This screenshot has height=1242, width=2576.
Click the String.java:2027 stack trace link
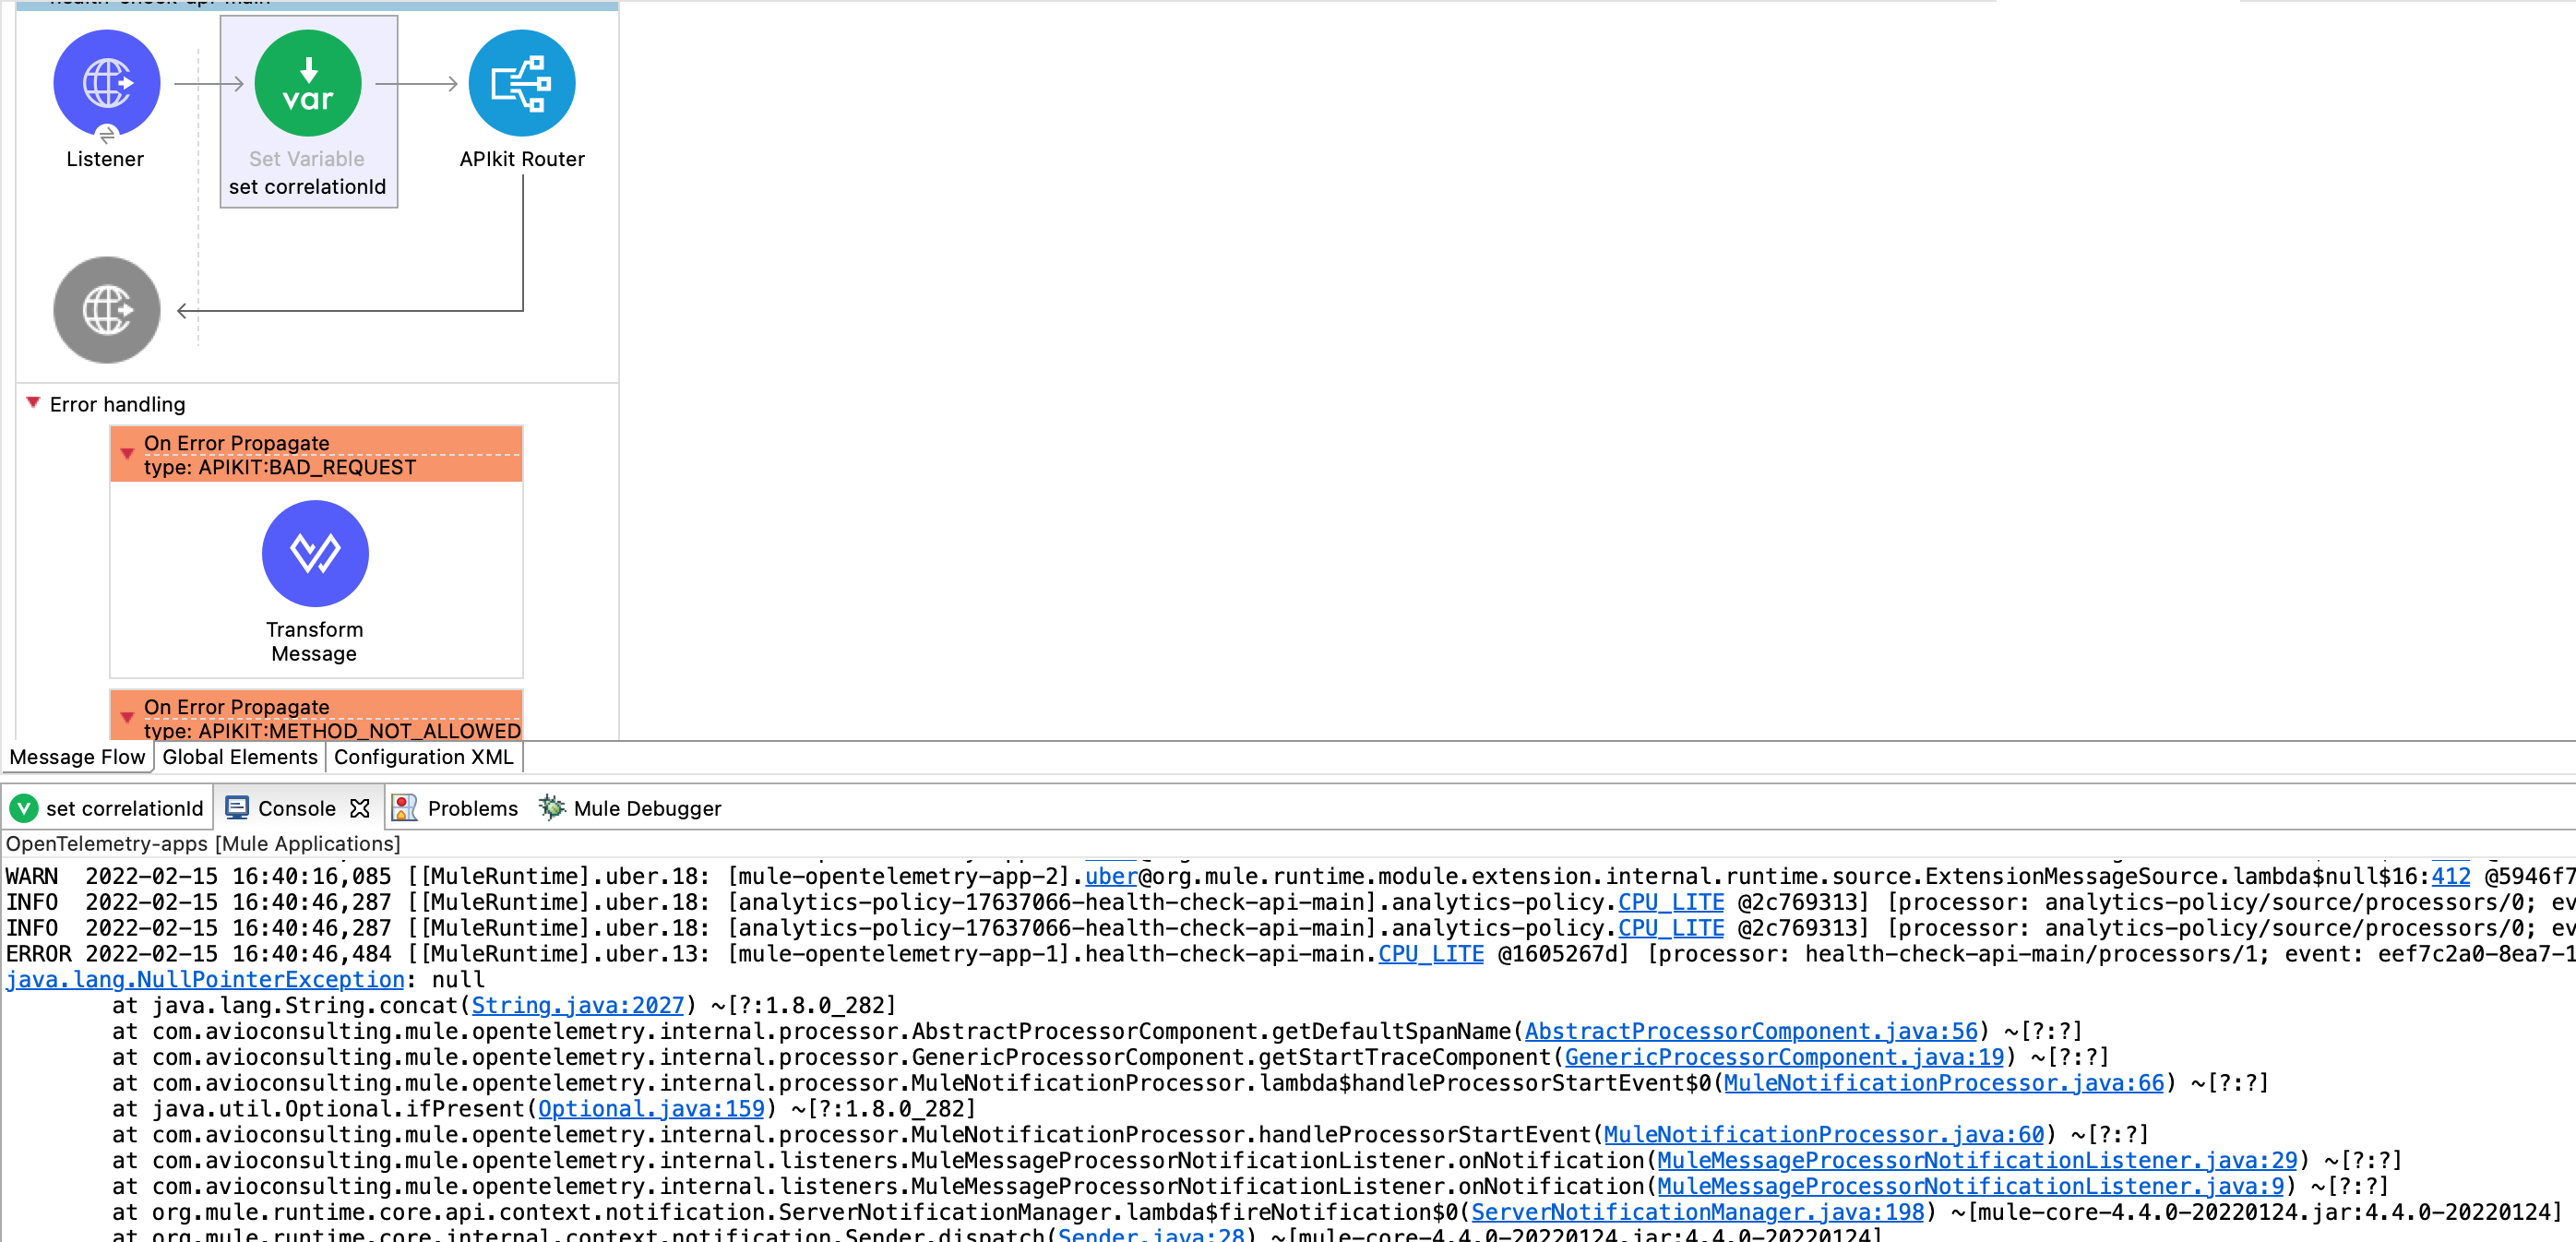tap(576, 1005)
